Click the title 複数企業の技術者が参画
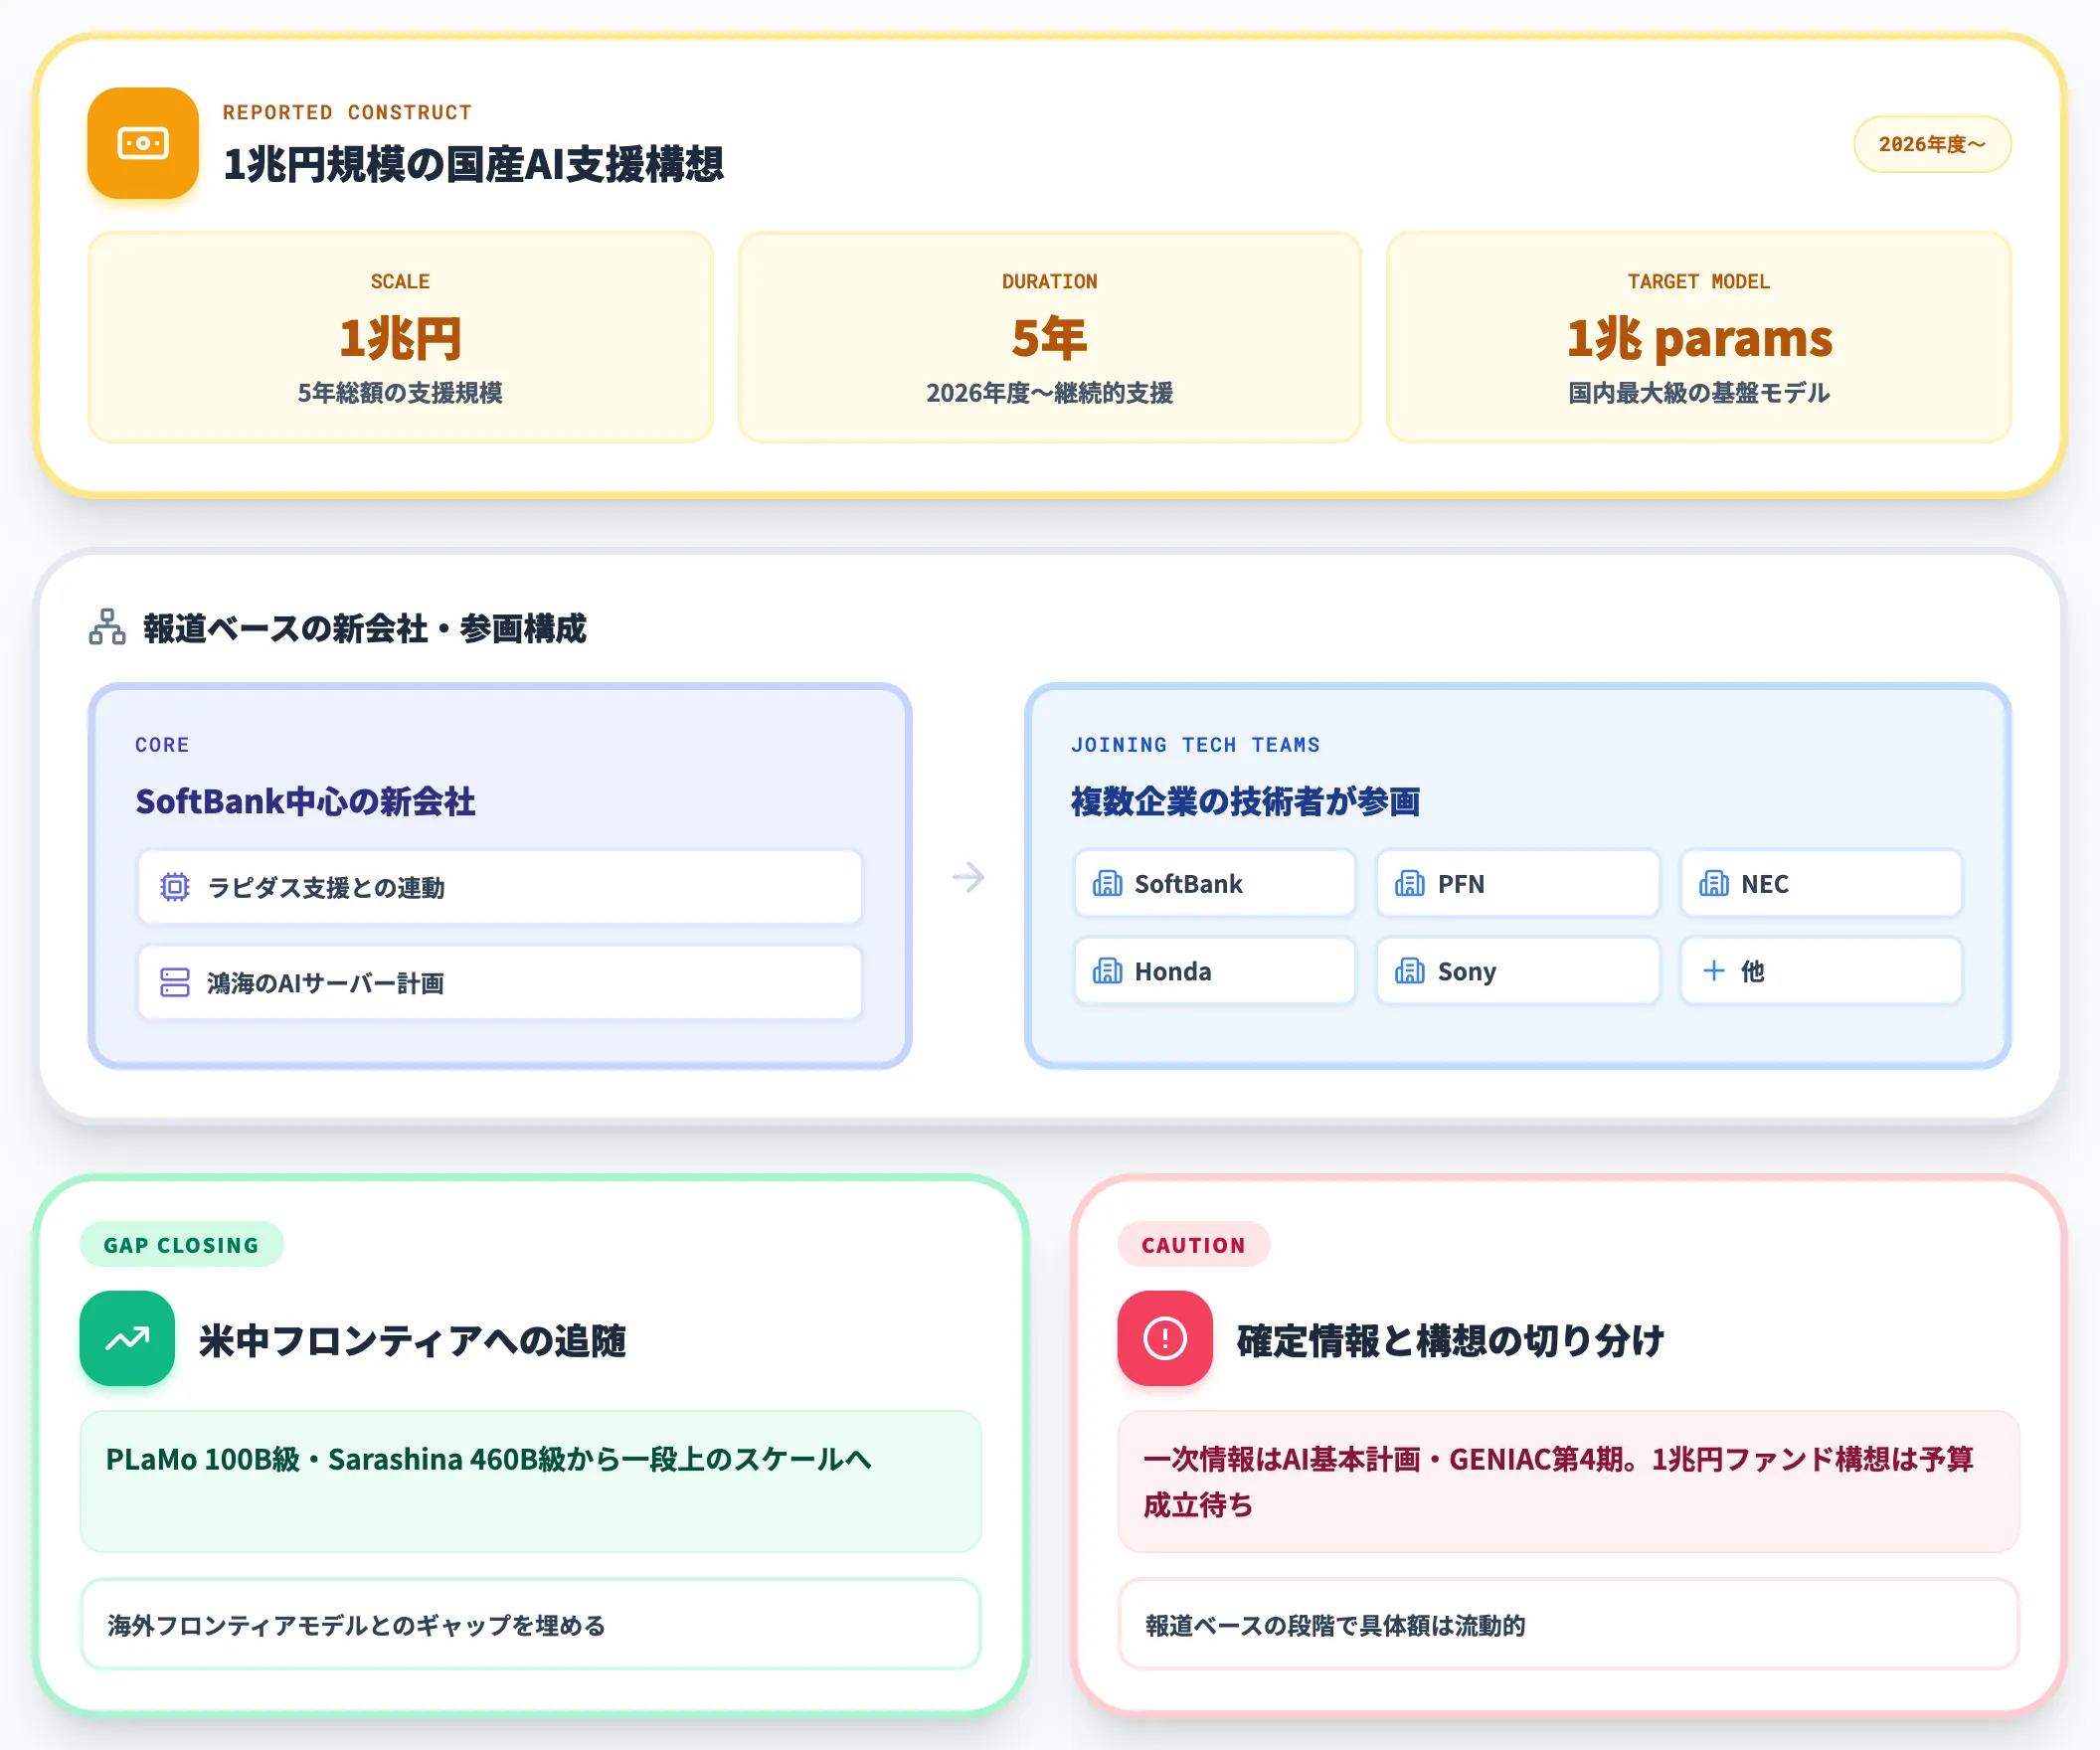 pyautogui.click(x=1245, y=801)
